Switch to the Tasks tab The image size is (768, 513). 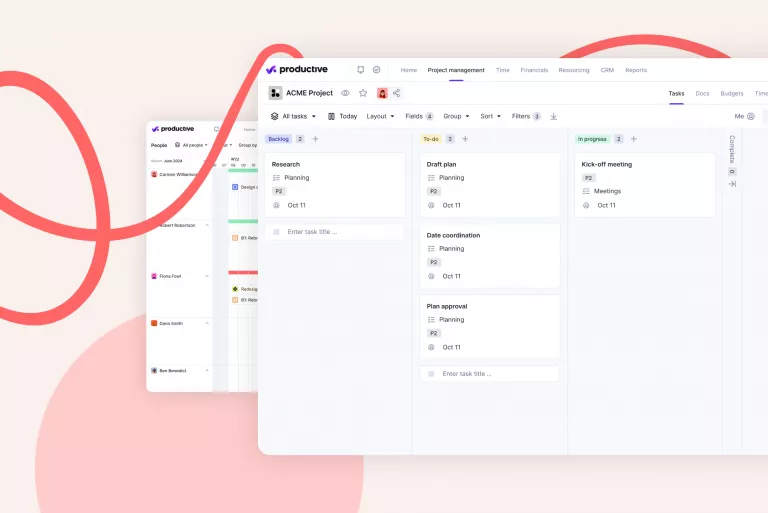pyautogui.click(x=676, y=93)
